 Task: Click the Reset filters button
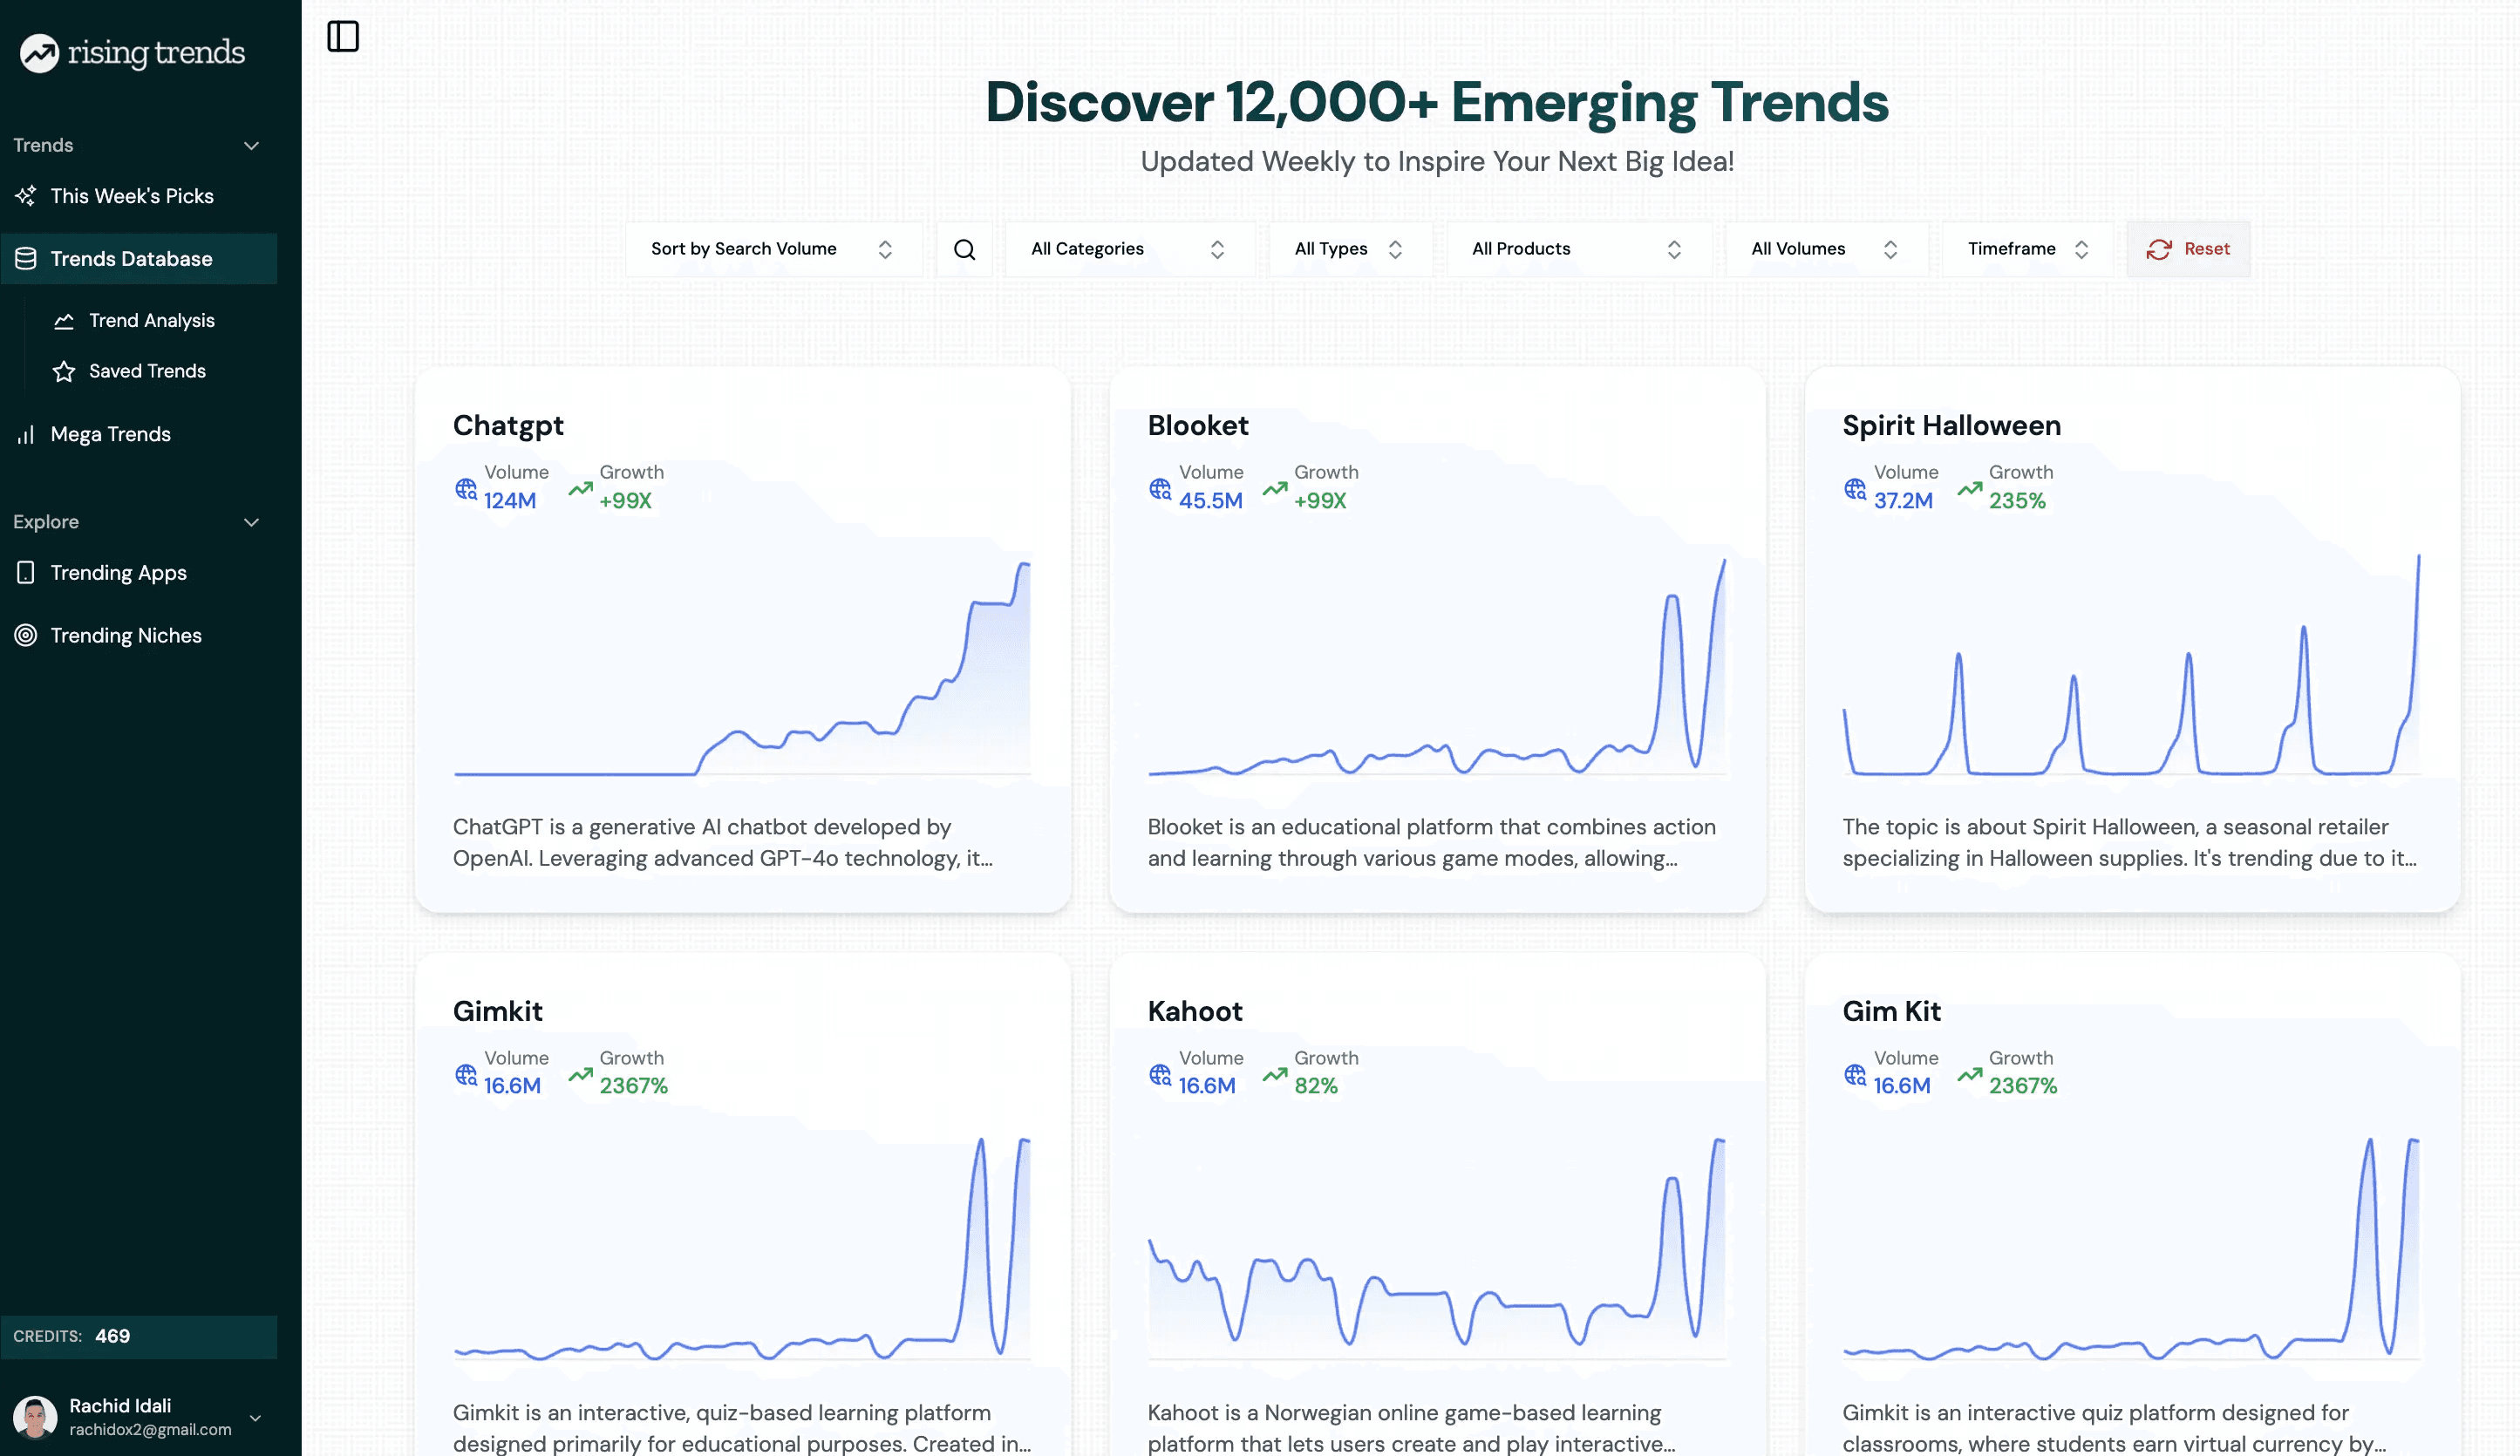click(x=2187, y=249)
